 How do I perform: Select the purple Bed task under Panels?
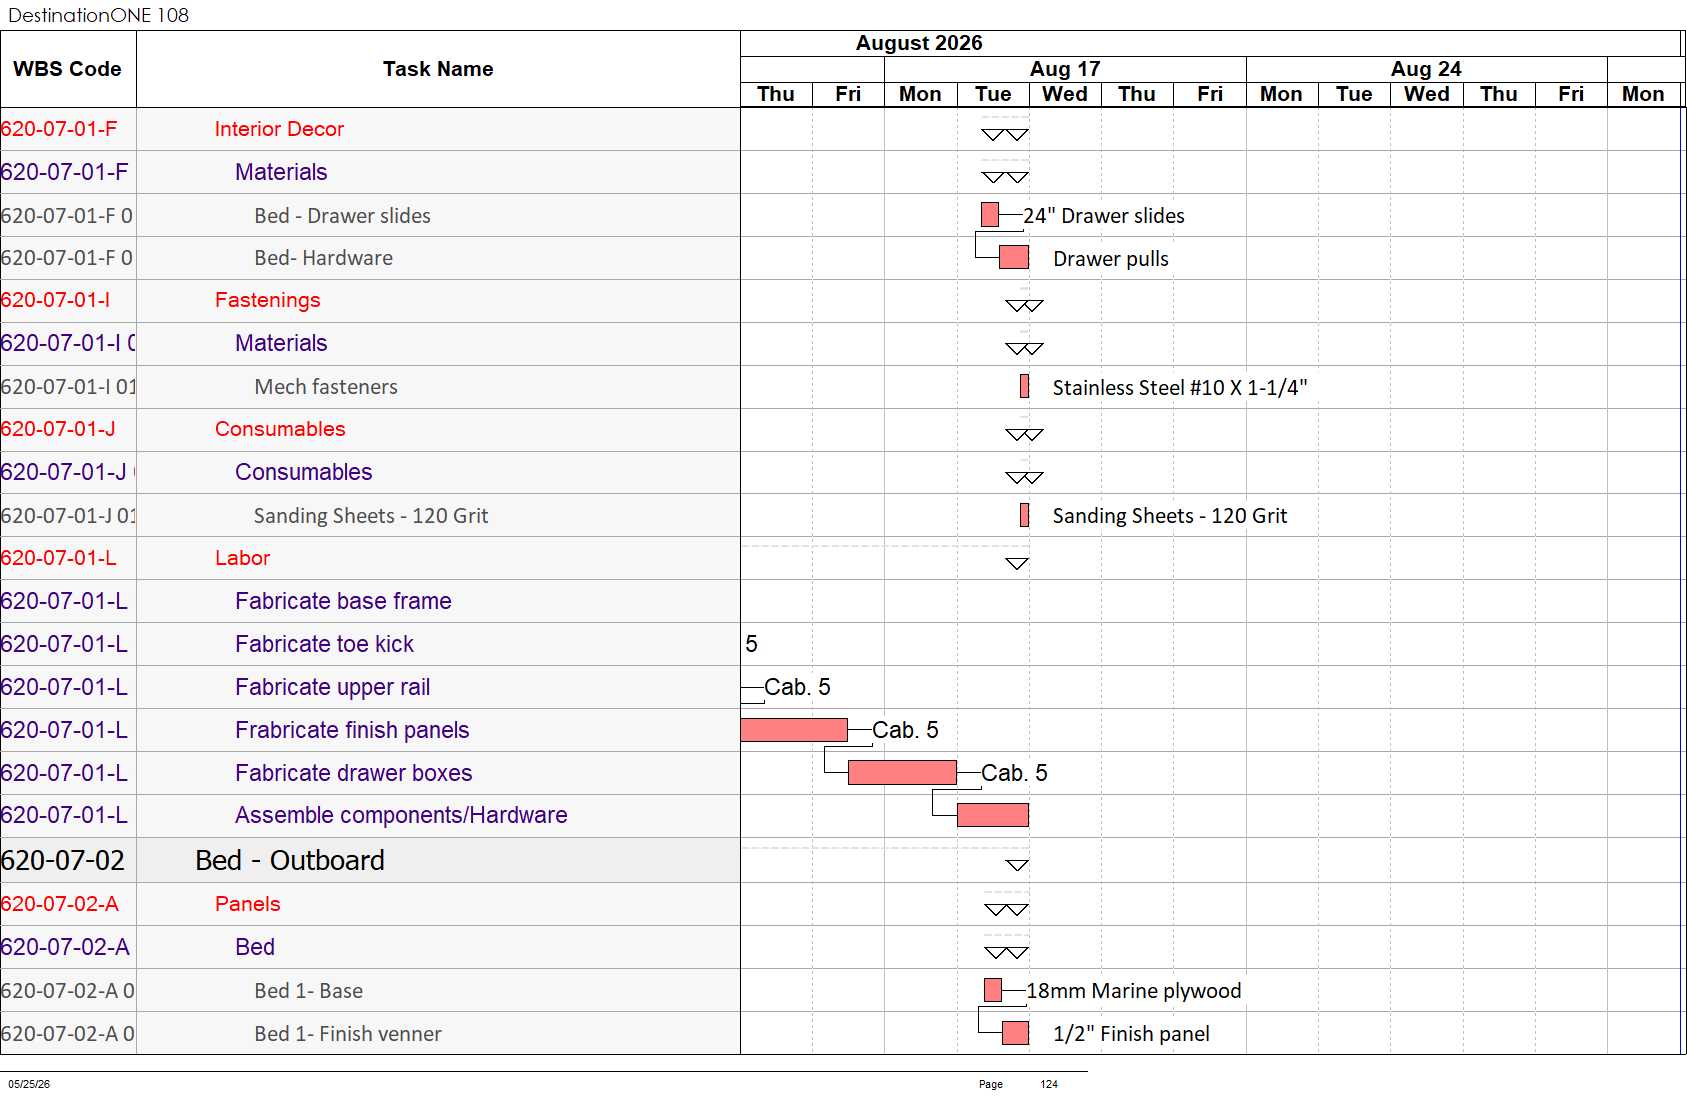(255, 947)
